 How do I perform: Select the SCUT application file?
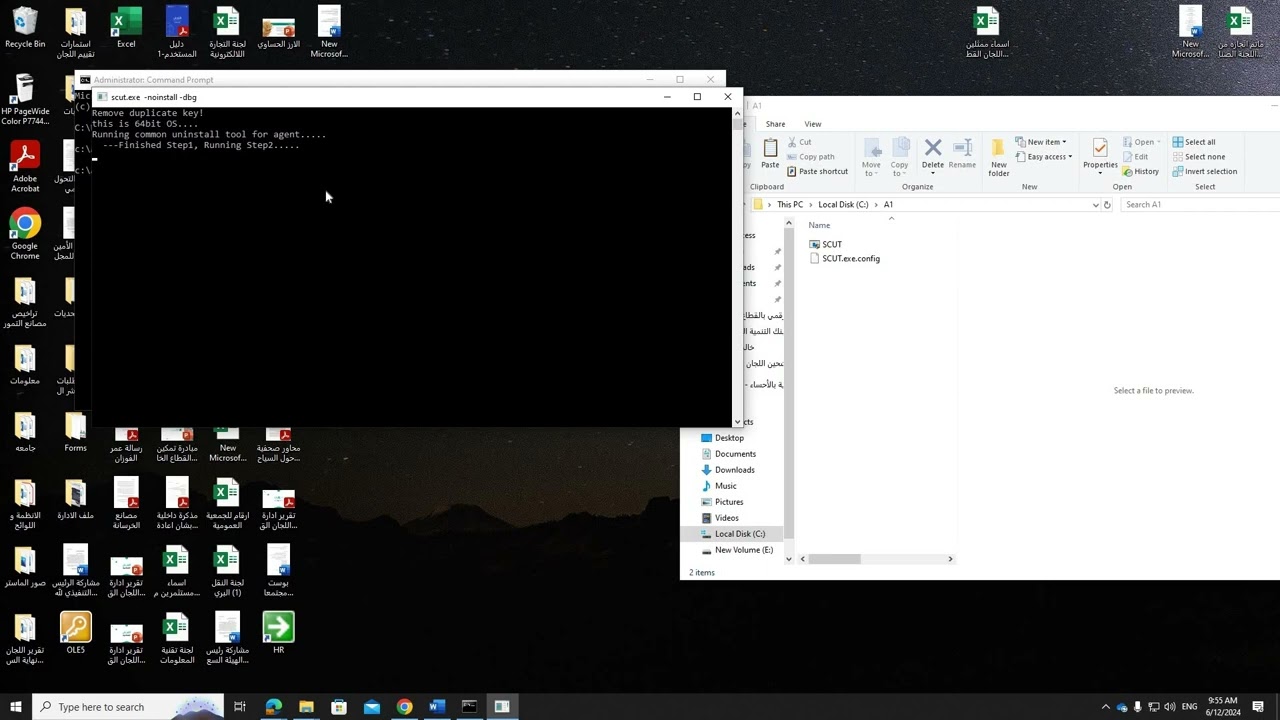coord(825,244)
